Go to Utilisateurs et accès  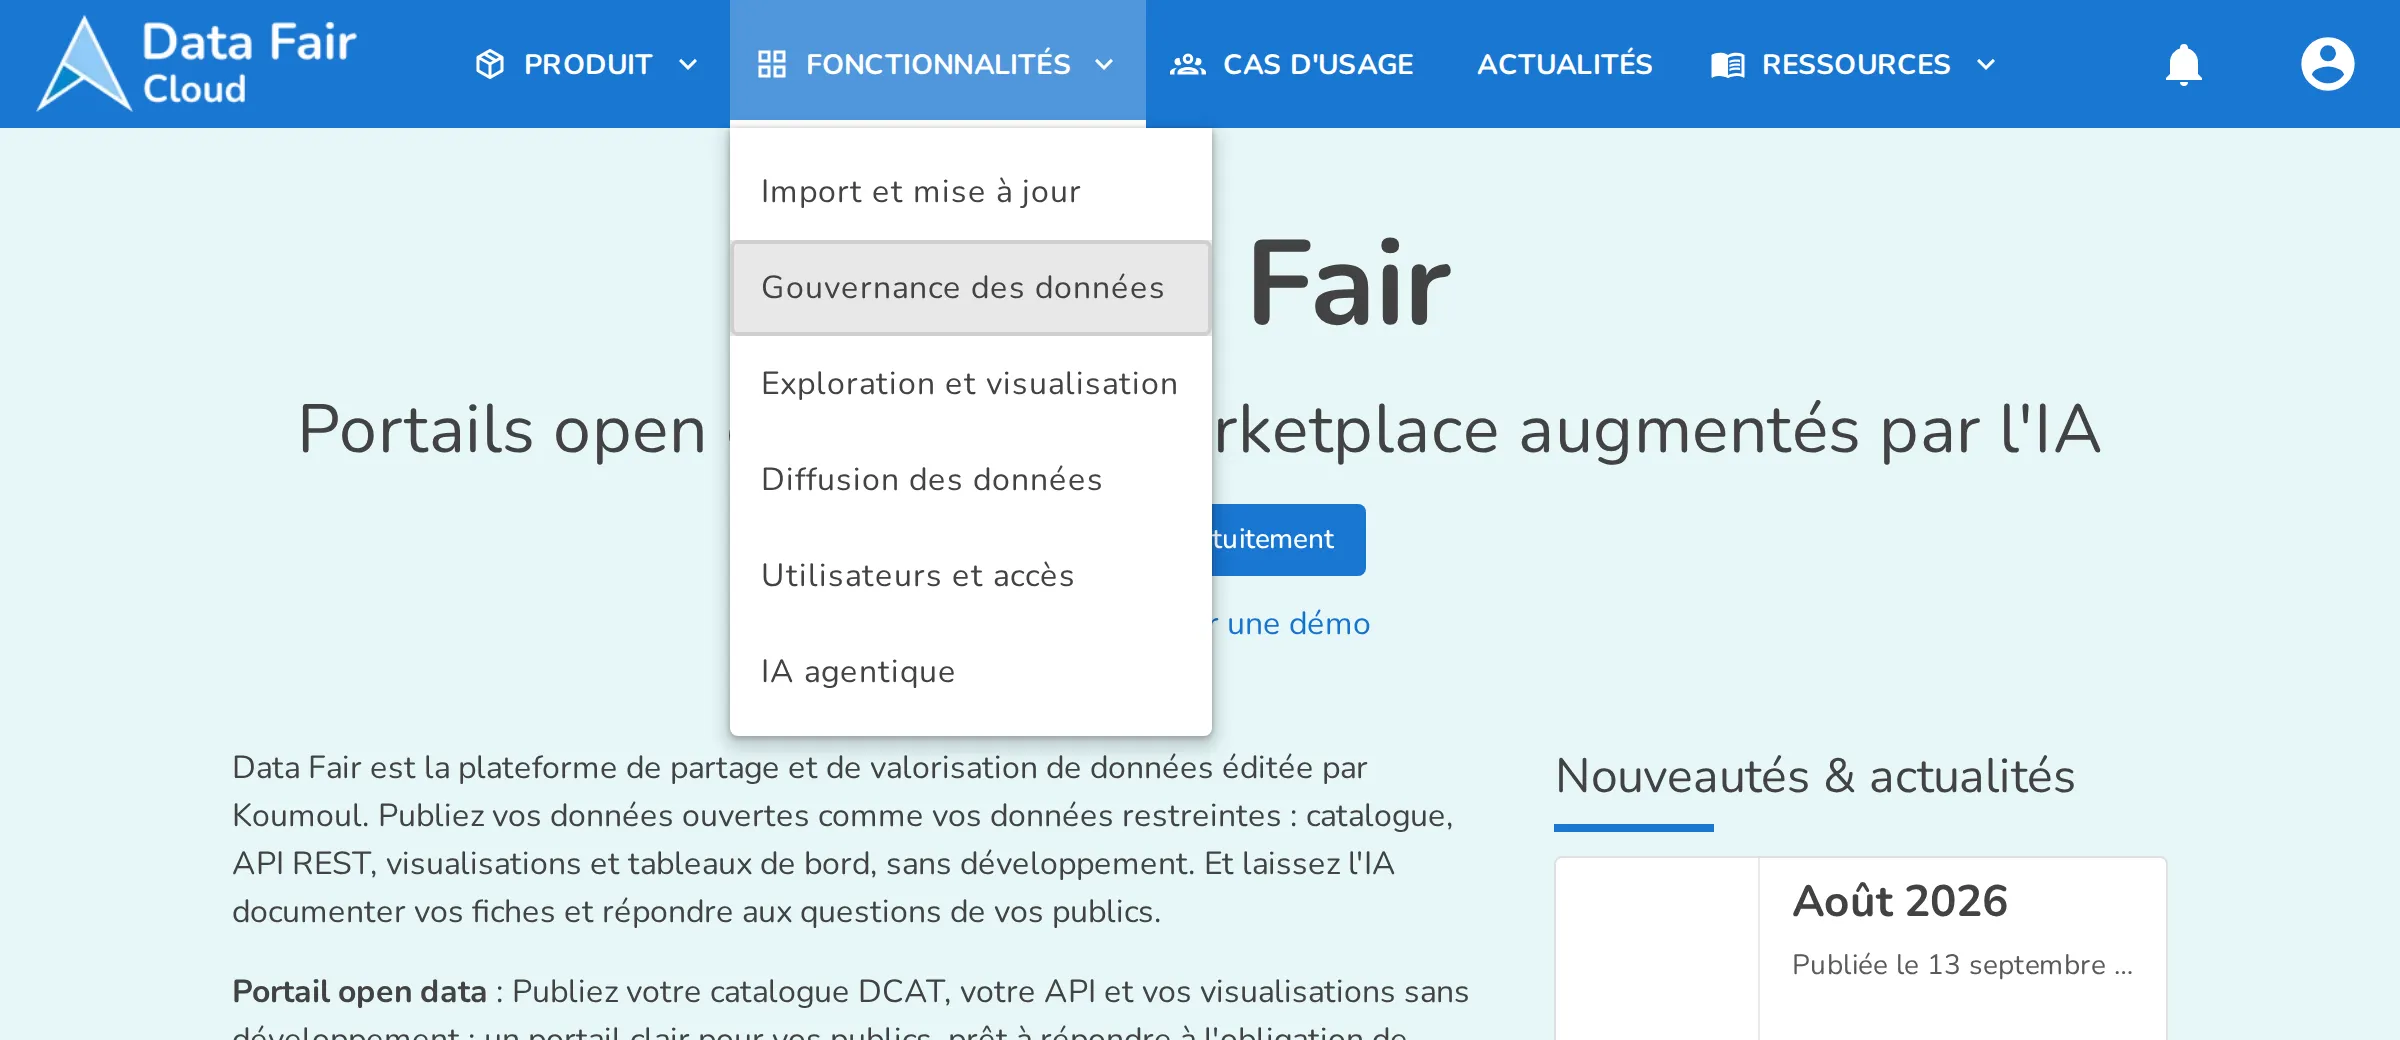971,576
